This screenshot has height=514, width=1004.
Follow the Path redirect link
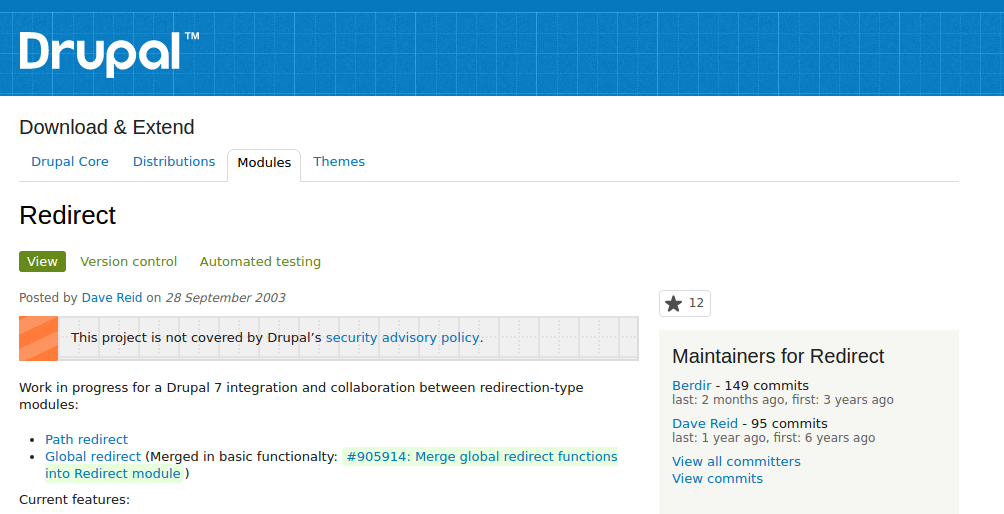86,440
